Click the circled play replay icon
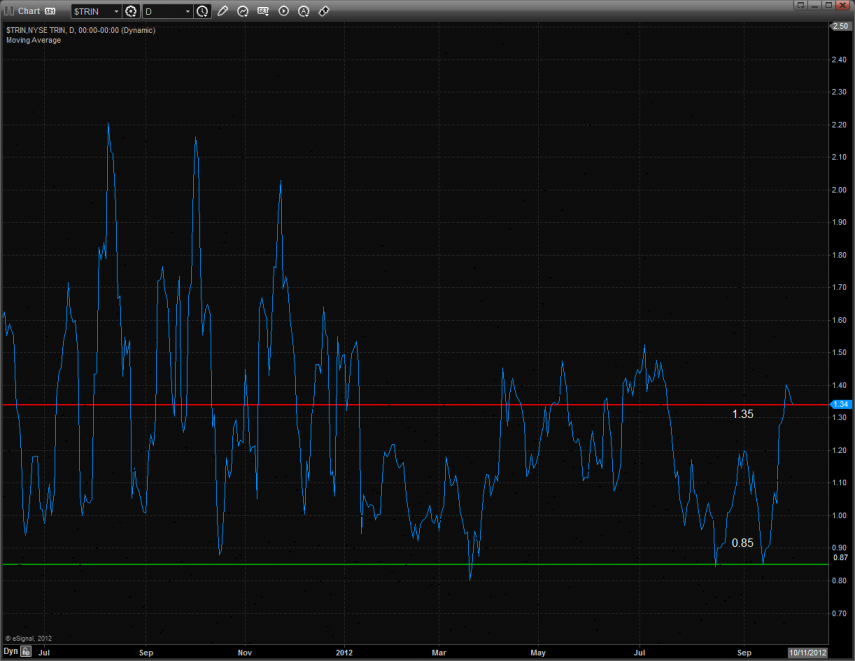Screen dimensions: 855x661 283,11
